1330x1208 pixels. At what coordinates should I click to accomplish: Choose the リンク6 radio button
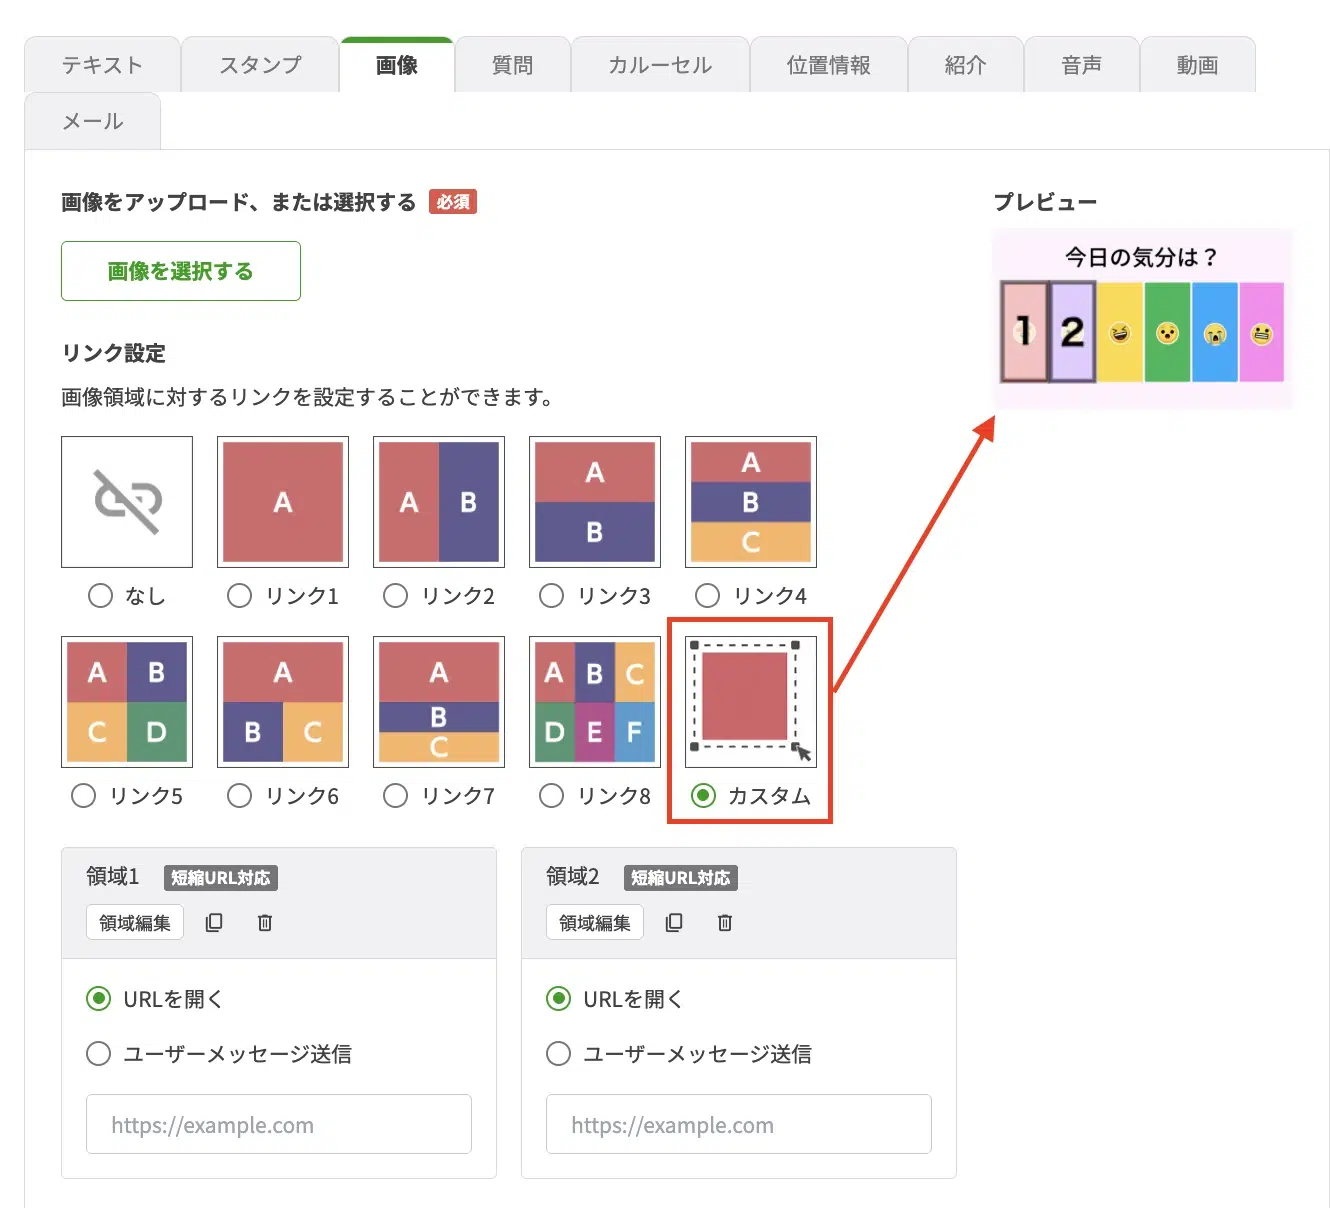click(239, 796)
